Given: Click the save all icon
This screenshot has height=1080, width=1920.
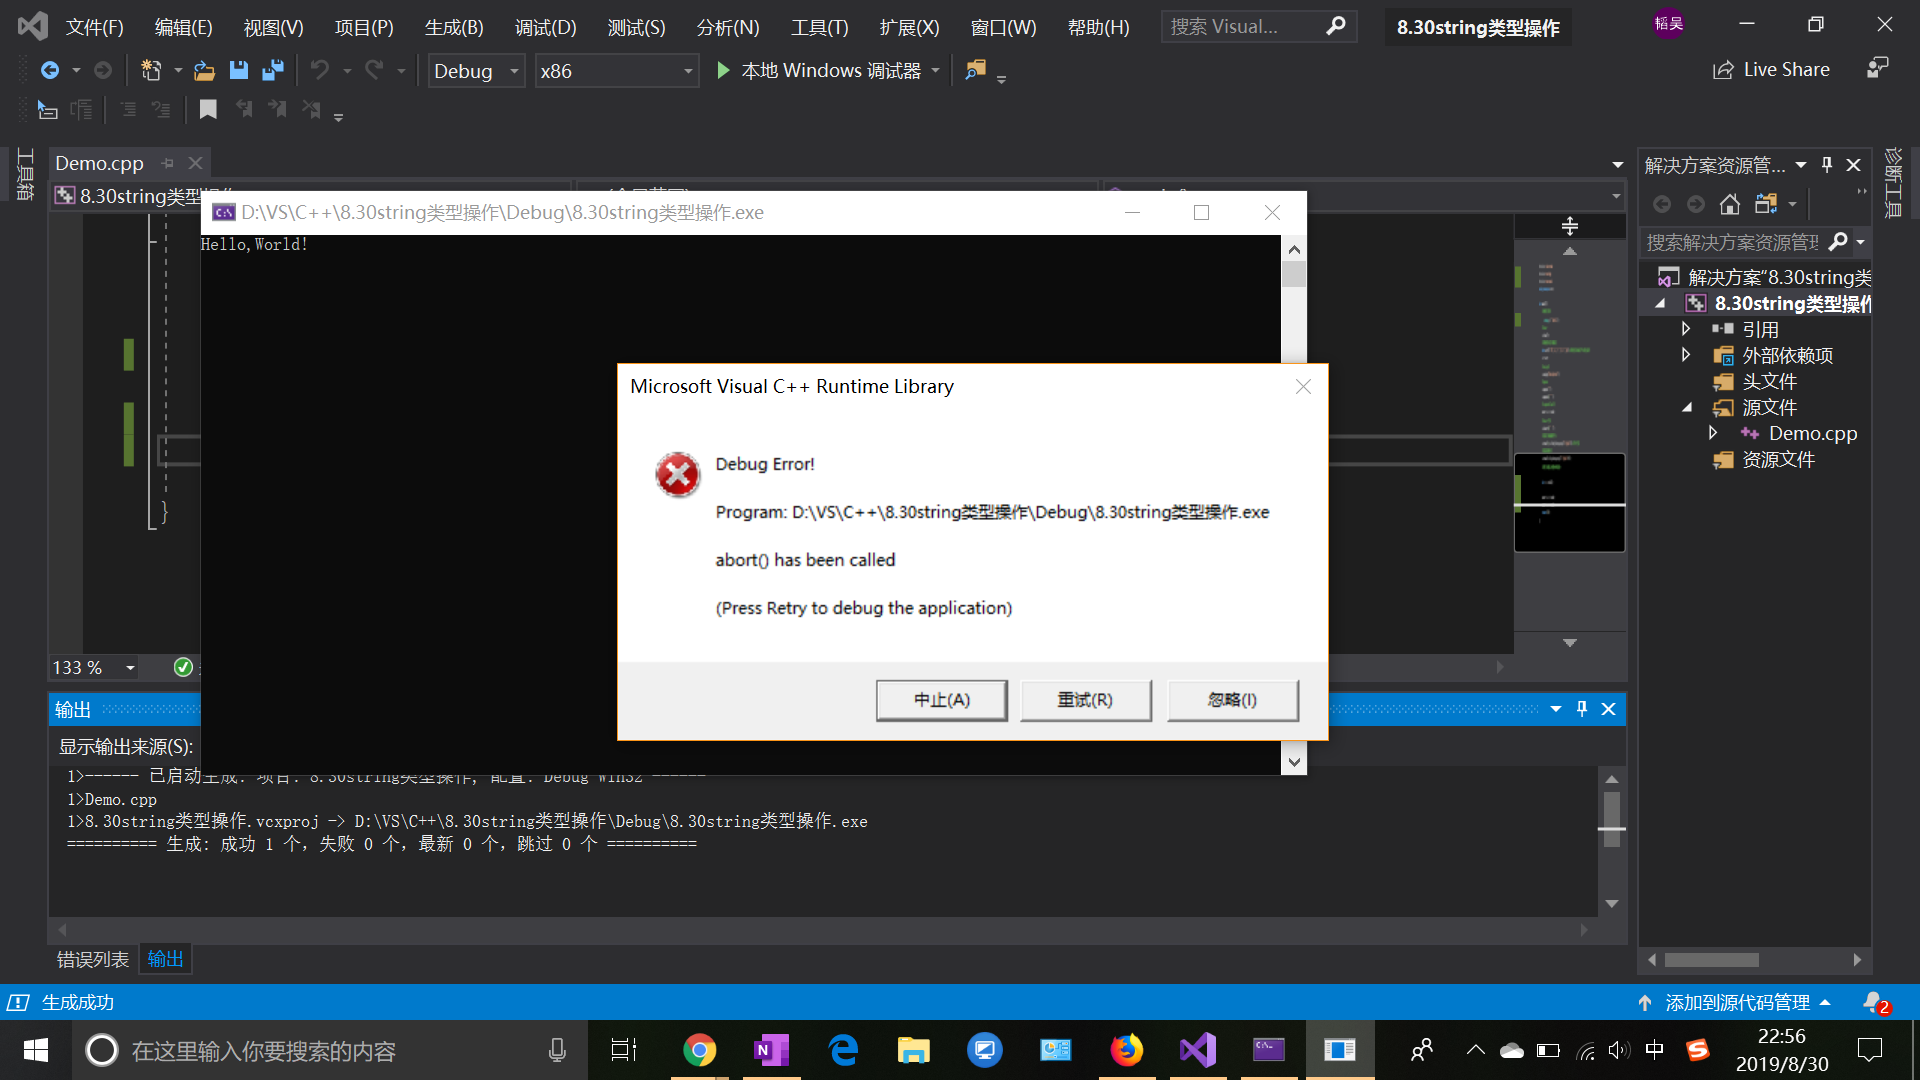Looking at the screenshot, I should coord(272,70).
